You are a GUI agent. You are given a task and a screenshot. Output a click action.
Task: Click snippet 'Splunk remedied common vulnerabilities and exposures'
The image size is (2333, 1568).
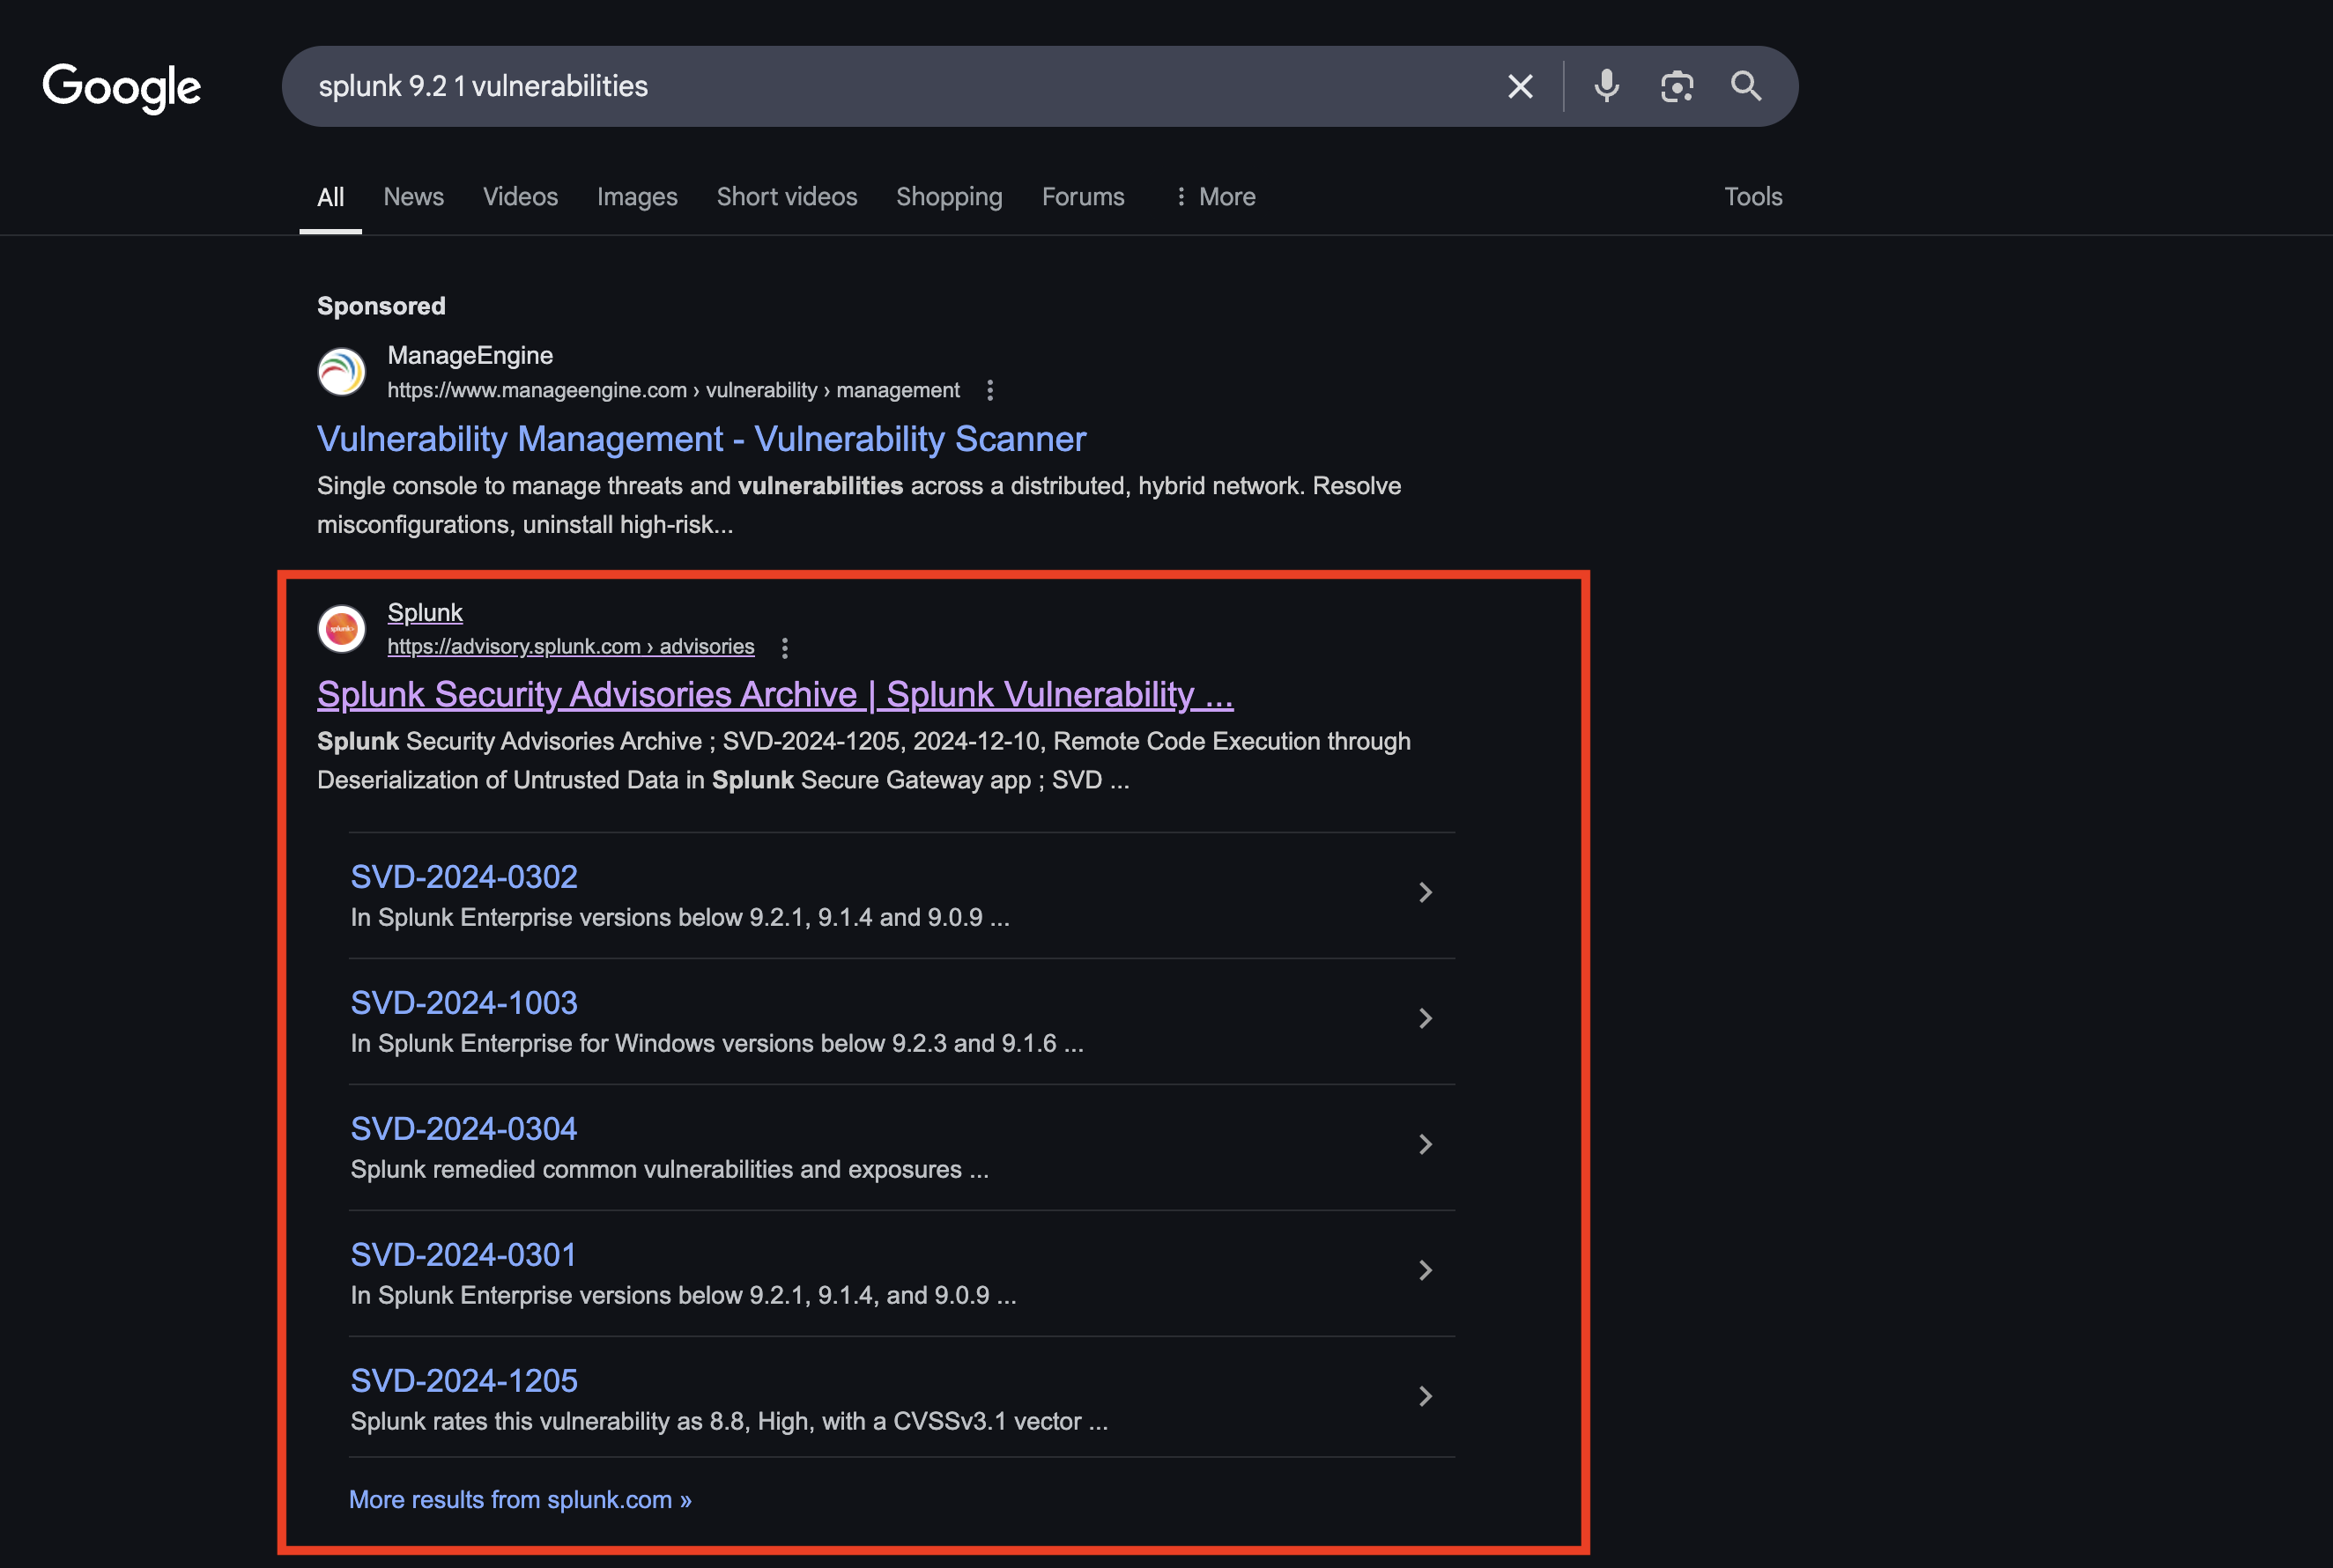tap(669, 1170)
